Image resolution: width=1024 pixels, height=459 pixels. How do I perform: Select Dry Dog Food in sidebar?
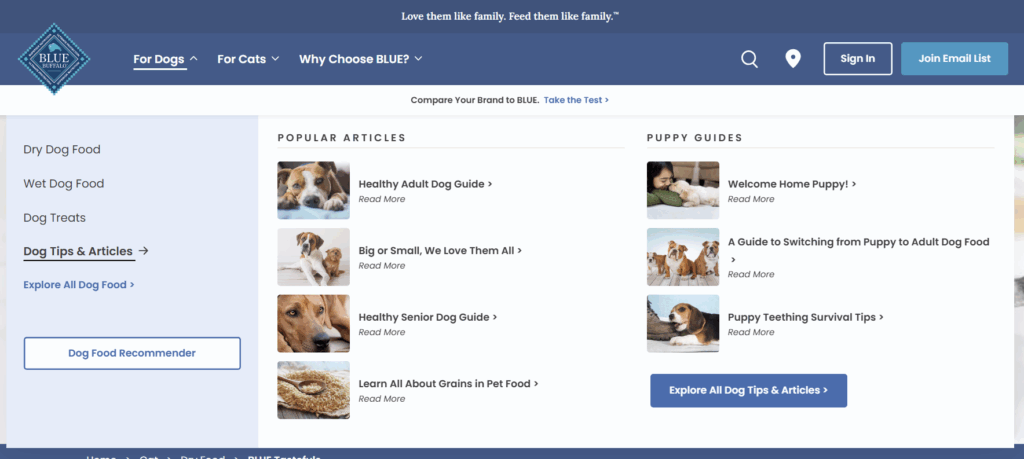coord(62,150)
